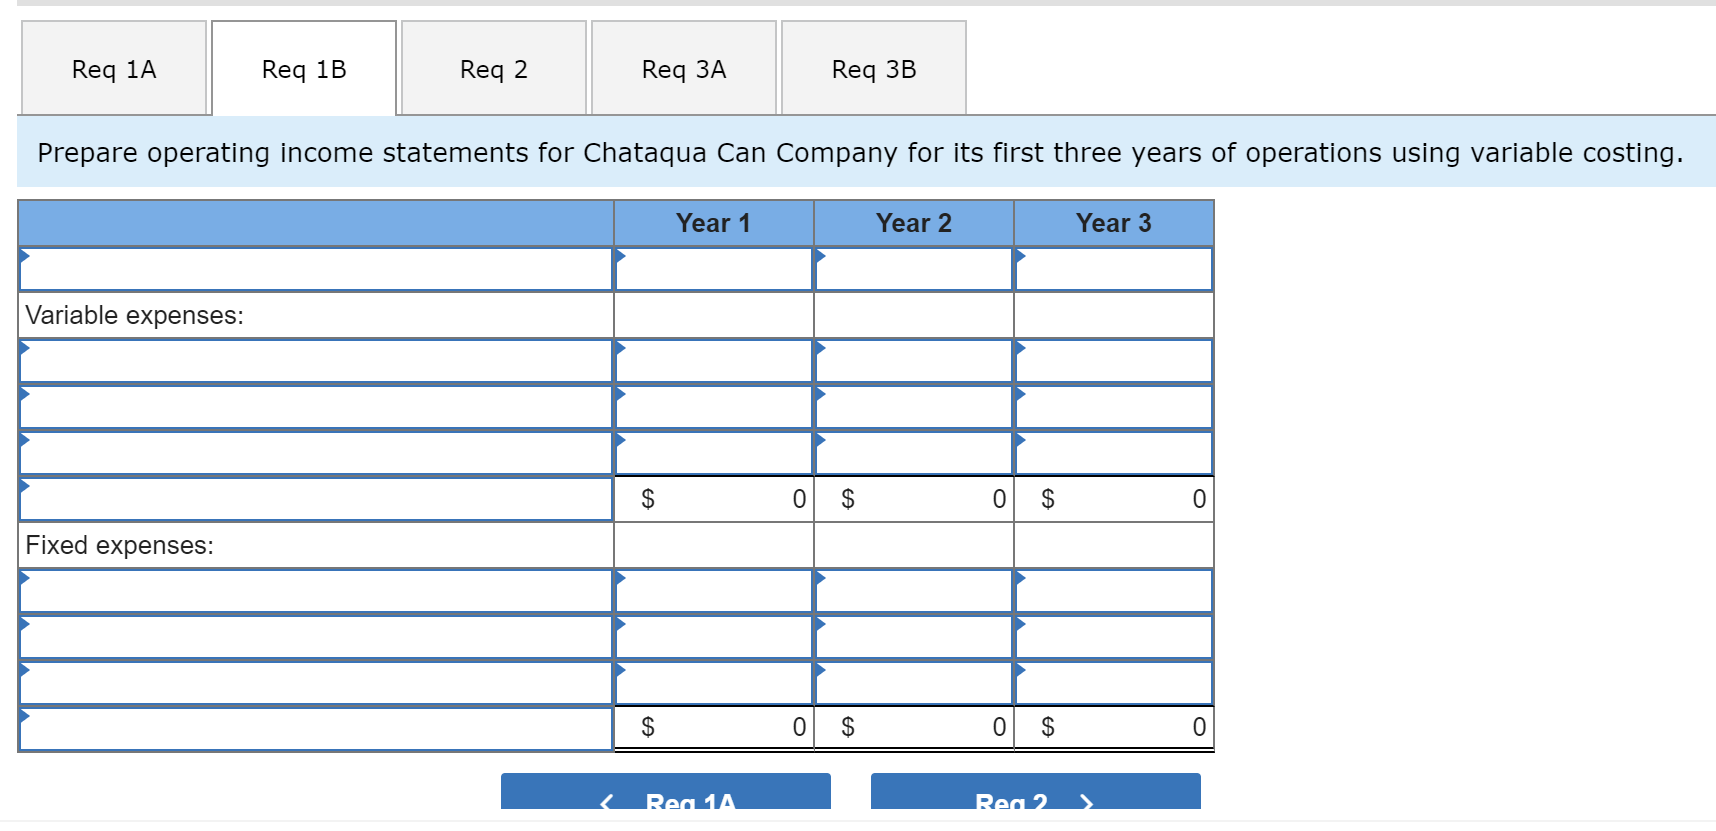The image size is (1716, 831).
Task: Click the Year 3 total fixed expenses amount cell
Action: tap(1113, 727)
